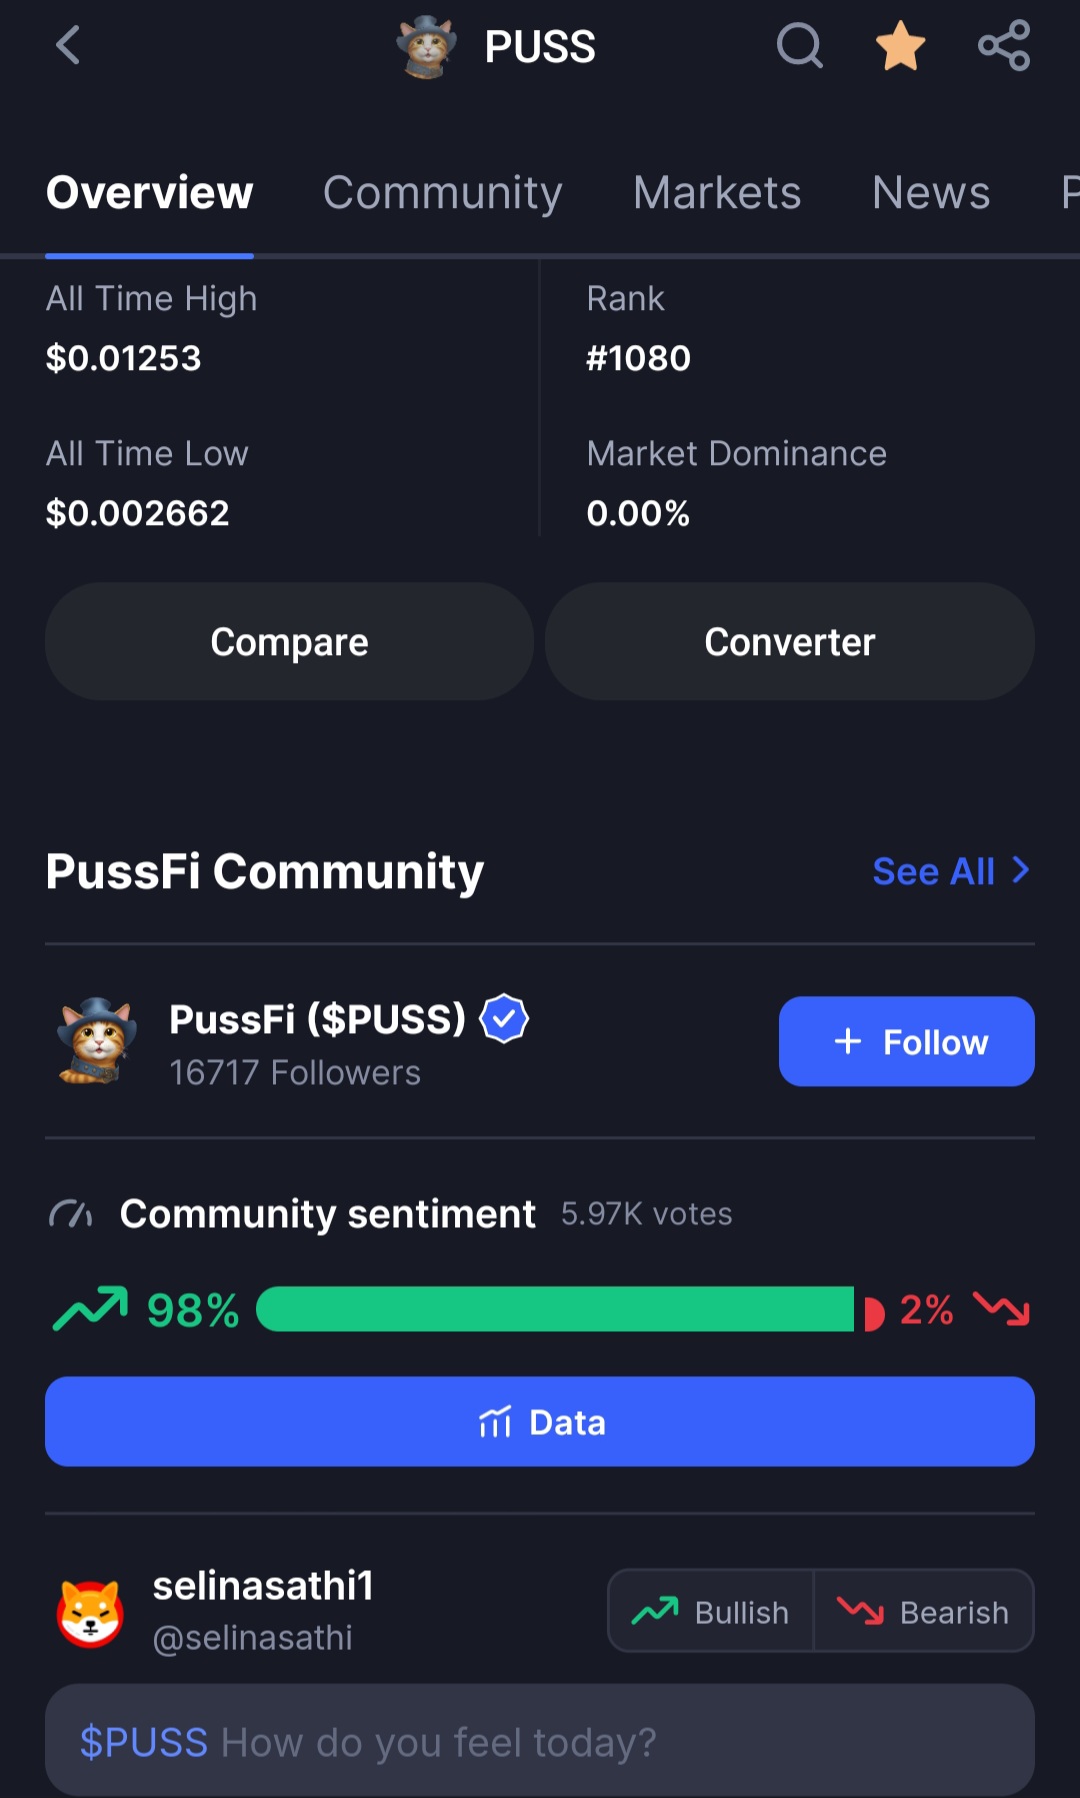Toggle the watchlist star icon
This screenshot has height=1798, width=1080.
[900, 46]
